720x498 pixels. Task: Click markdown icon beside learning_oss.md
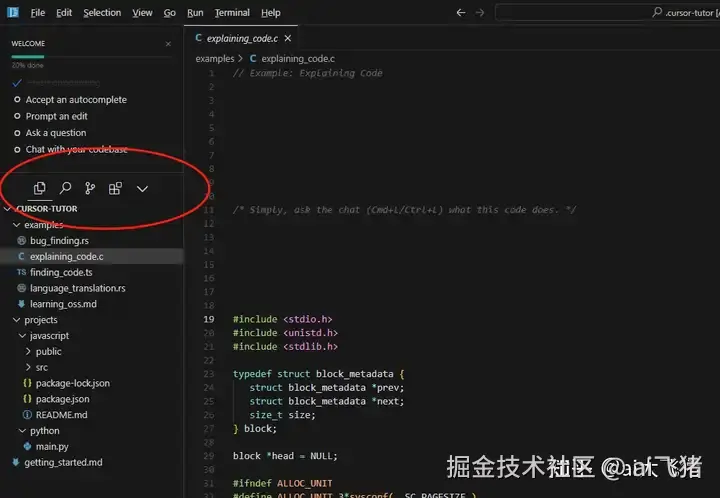coord(21,303)
